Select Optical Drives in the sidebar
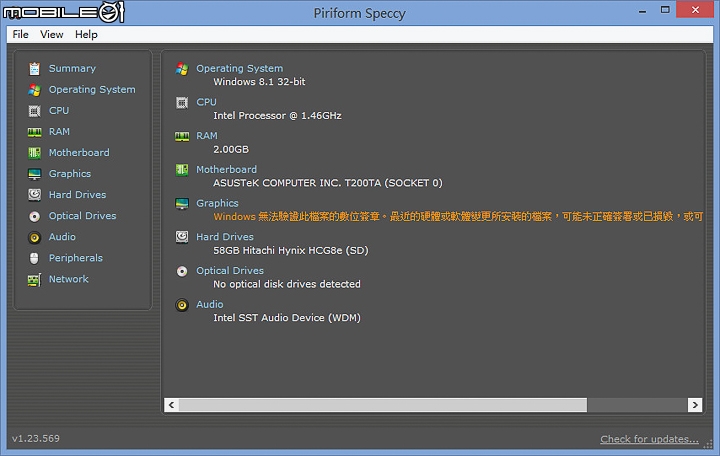The image size is (720, 456). point(83,216)
